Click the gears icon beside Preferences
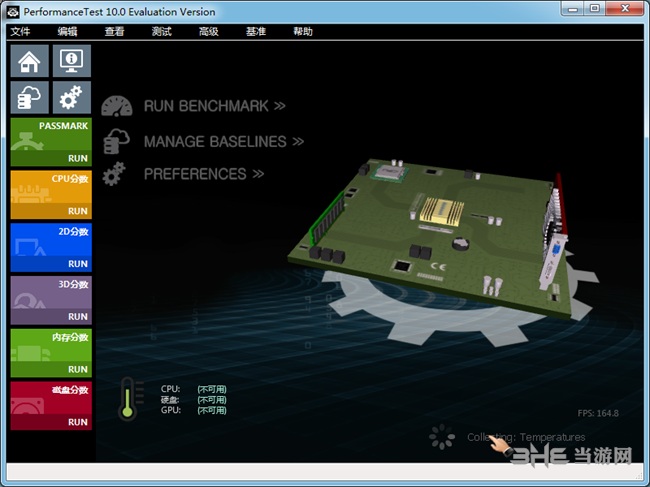This screenshot has width=650, height=487. pos(114,174)
